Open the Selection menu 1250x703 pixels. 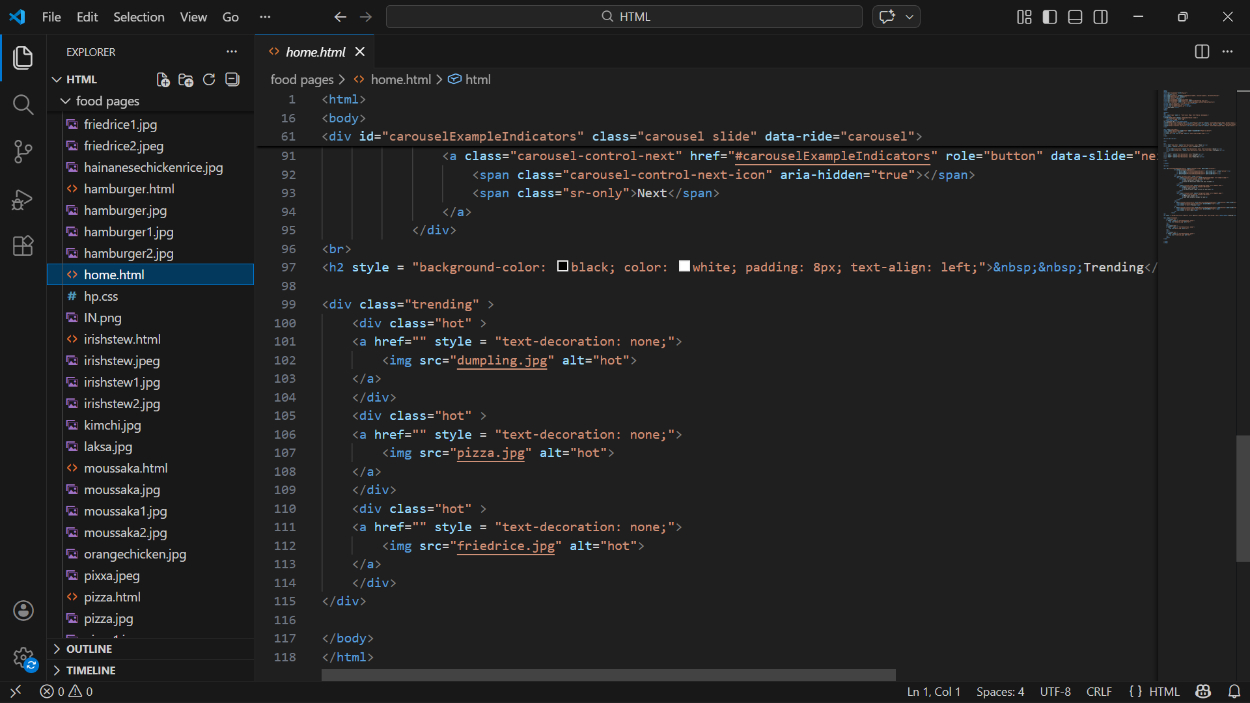click(x=138, y=17)
